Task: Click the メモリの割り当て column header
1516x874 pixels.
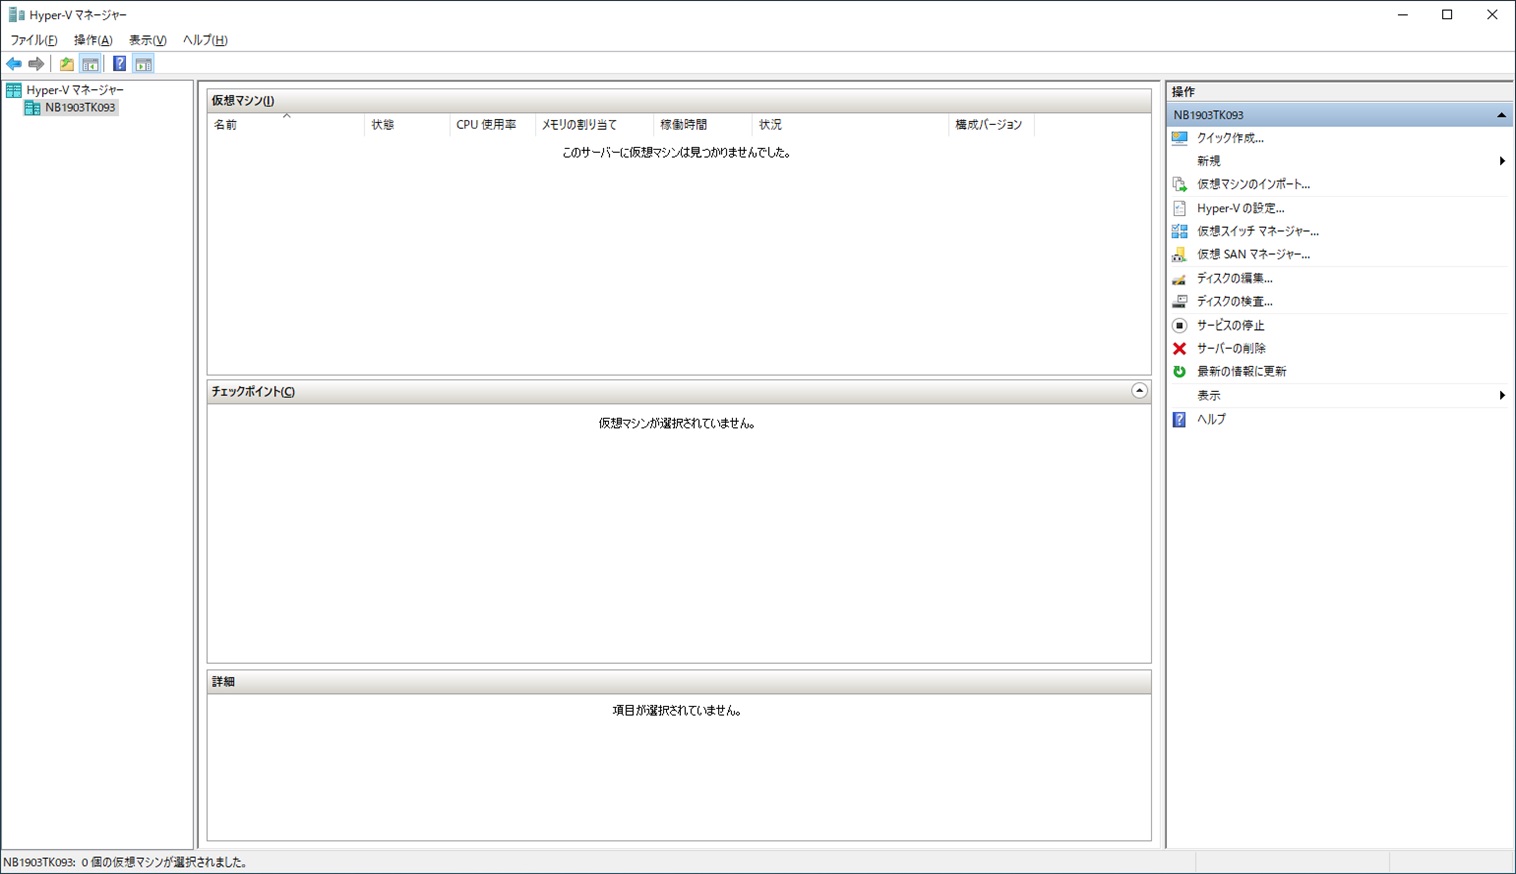Action: coord(579,125)
